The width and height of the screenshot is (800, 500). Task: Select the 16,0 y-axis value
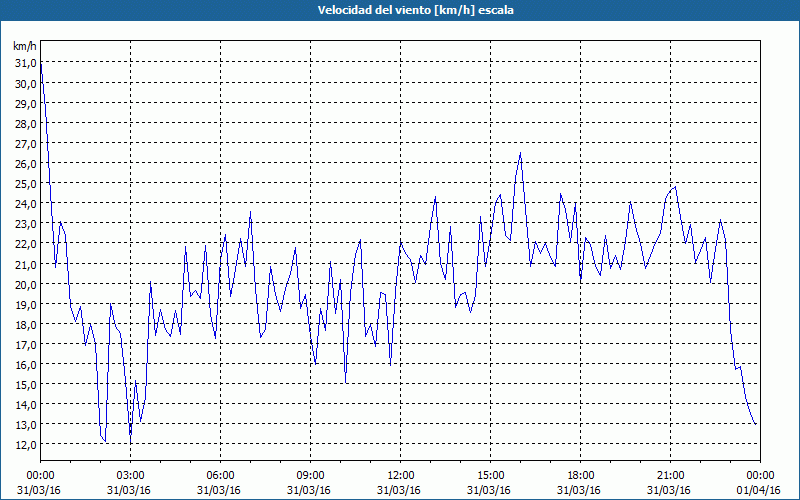[26, 365]
